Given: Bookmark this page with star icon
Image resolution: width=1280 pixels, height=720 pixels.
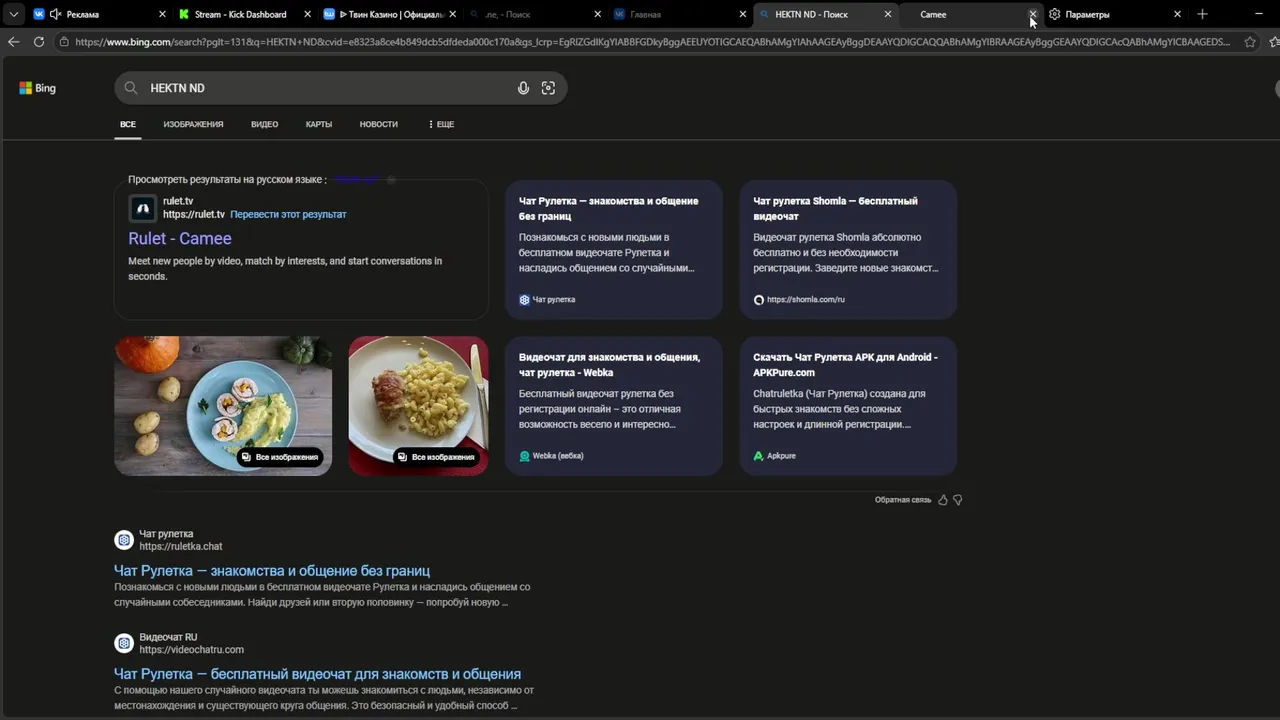Looking at the screenshot, I should point(1250,42).
